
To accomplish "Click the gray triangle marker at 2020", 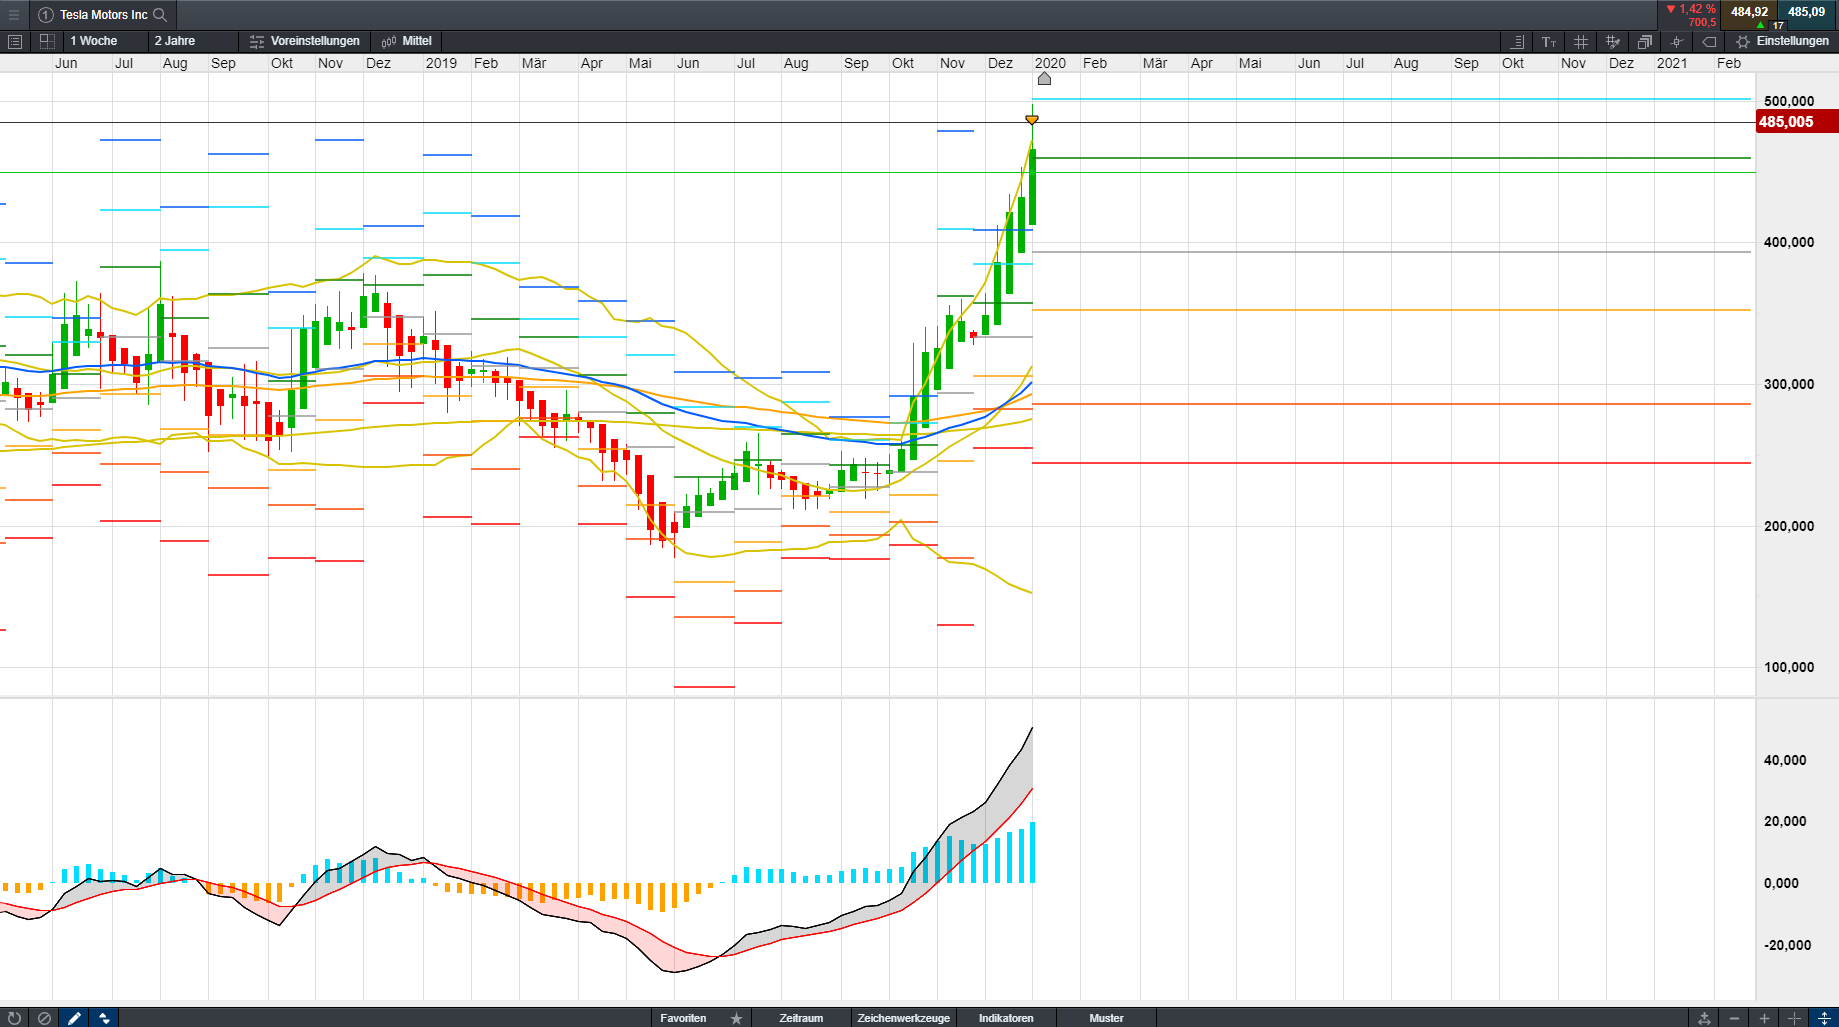I will pos(1044,78).
